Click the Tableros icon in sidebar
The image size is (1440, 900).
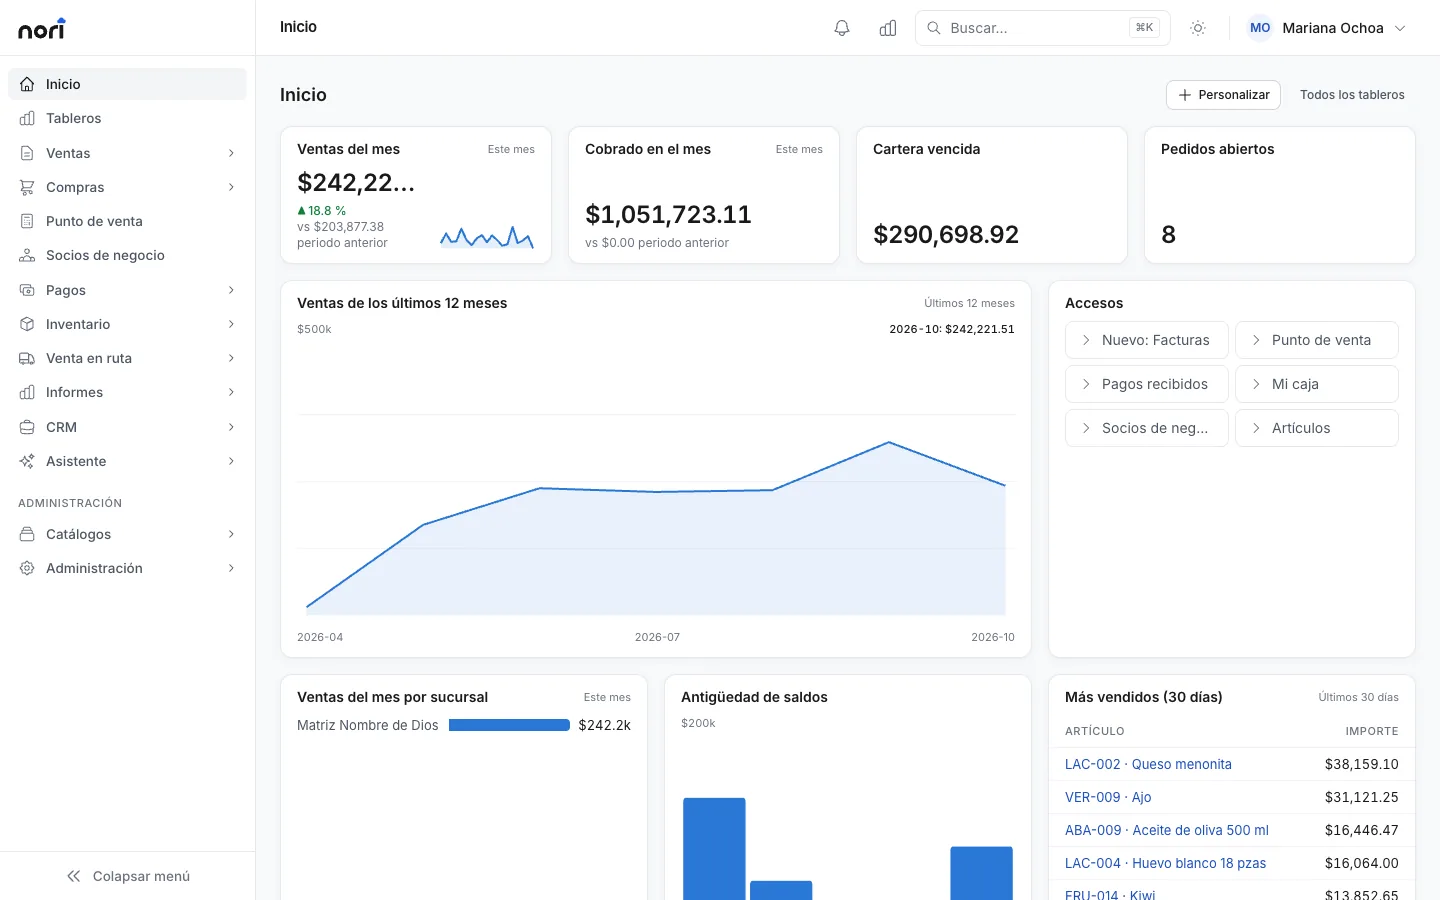27,118
